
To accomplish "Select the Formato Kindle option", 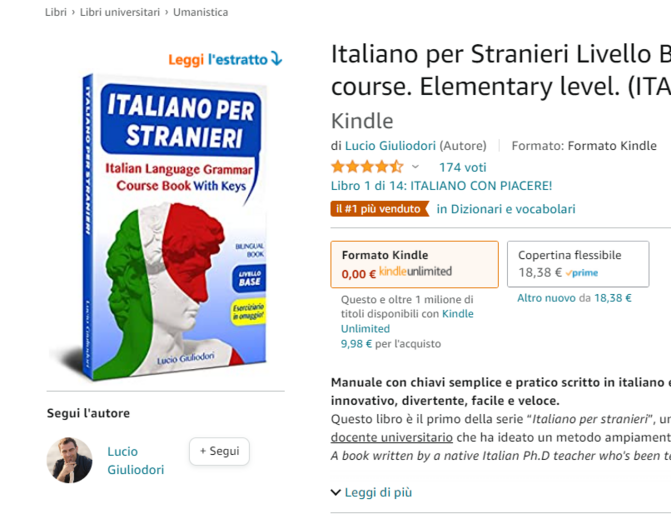I will 414,264.
